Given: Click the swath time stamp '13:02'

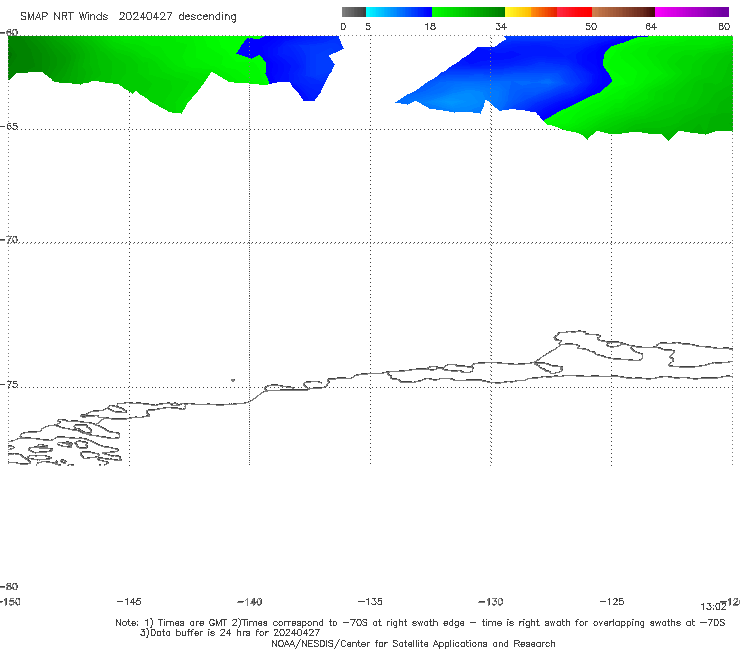Looking at the screenshot, I should pyautogui.click(x=713, y=607).
